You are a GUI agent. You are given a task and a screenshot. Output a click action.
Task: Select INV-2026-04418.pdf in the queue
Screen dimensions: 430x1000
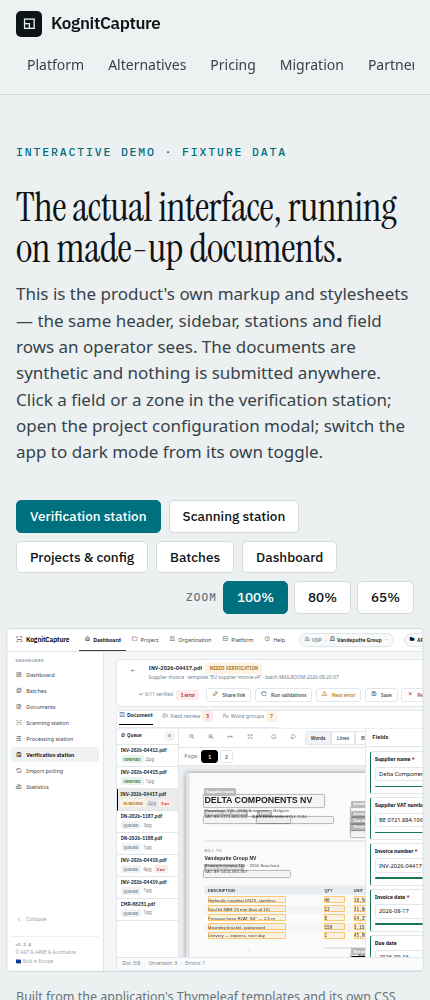click(147, 864)
